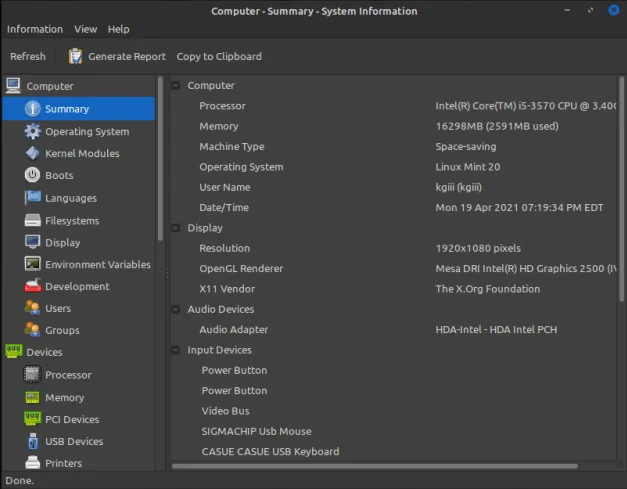Select the OpenGL Renderer row
This screenshot has width=627, height=489.
[x=394, y=268]
